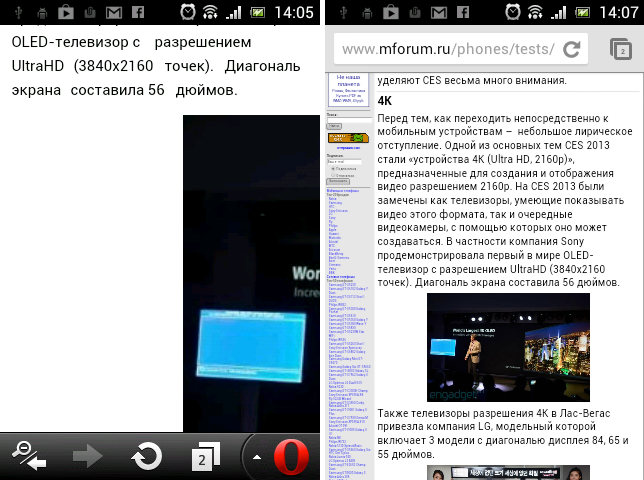Open Chrome's tab switcher showing 2
Screen dimensions: 644x480
coord(621,49)
